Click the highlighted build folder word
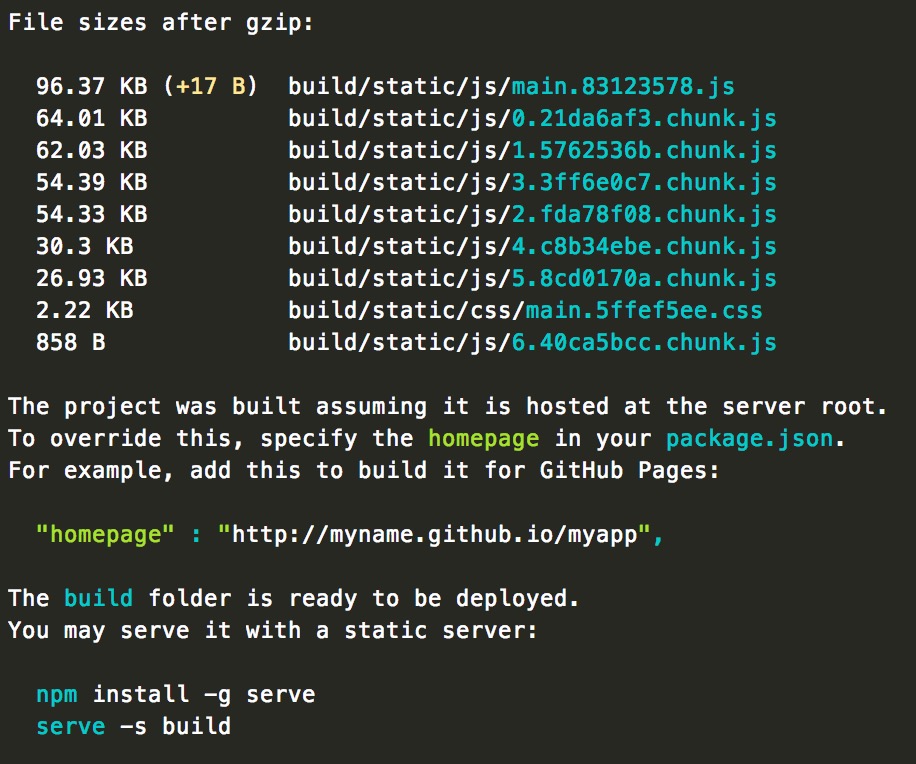Screen dimensions: 916x764 tap(98, 598)
